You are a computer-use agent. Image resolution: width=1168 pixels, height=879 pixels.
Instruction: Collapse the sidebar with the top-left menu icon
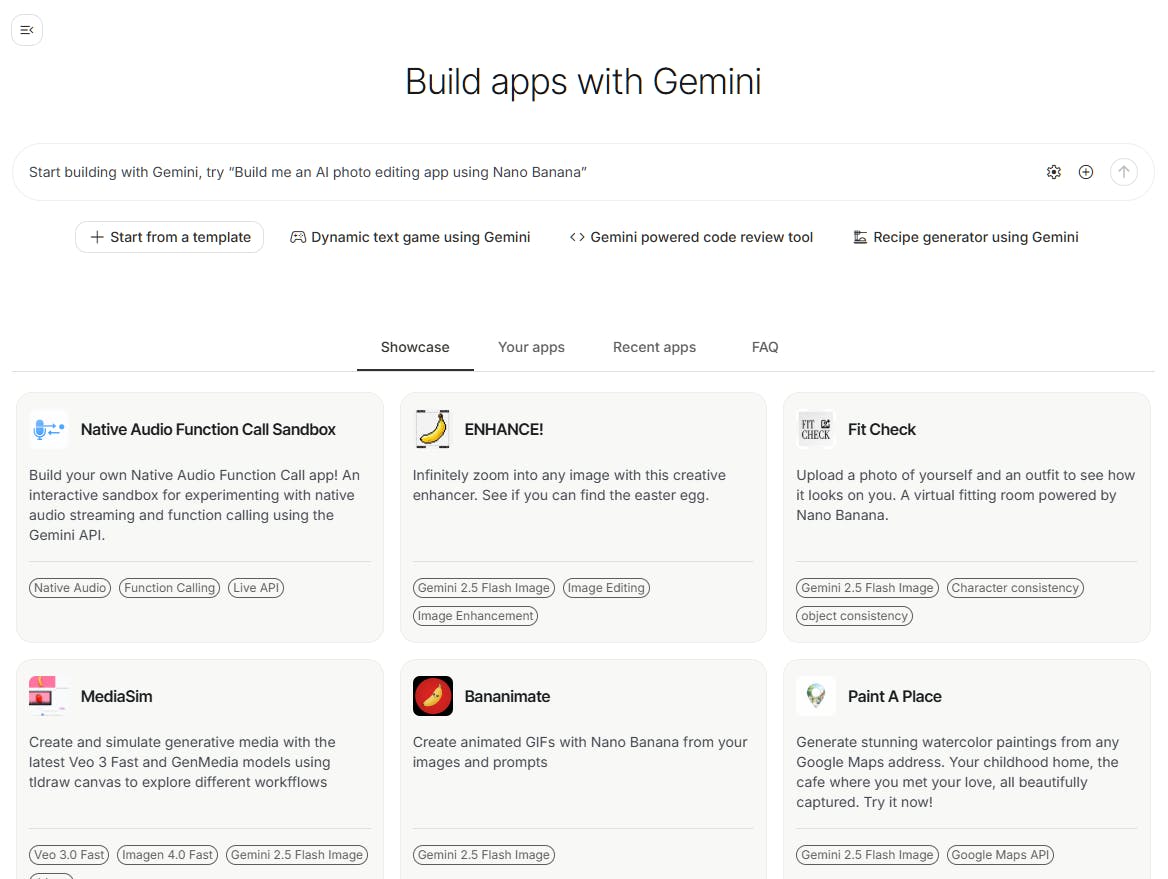[x=27, y=30]
